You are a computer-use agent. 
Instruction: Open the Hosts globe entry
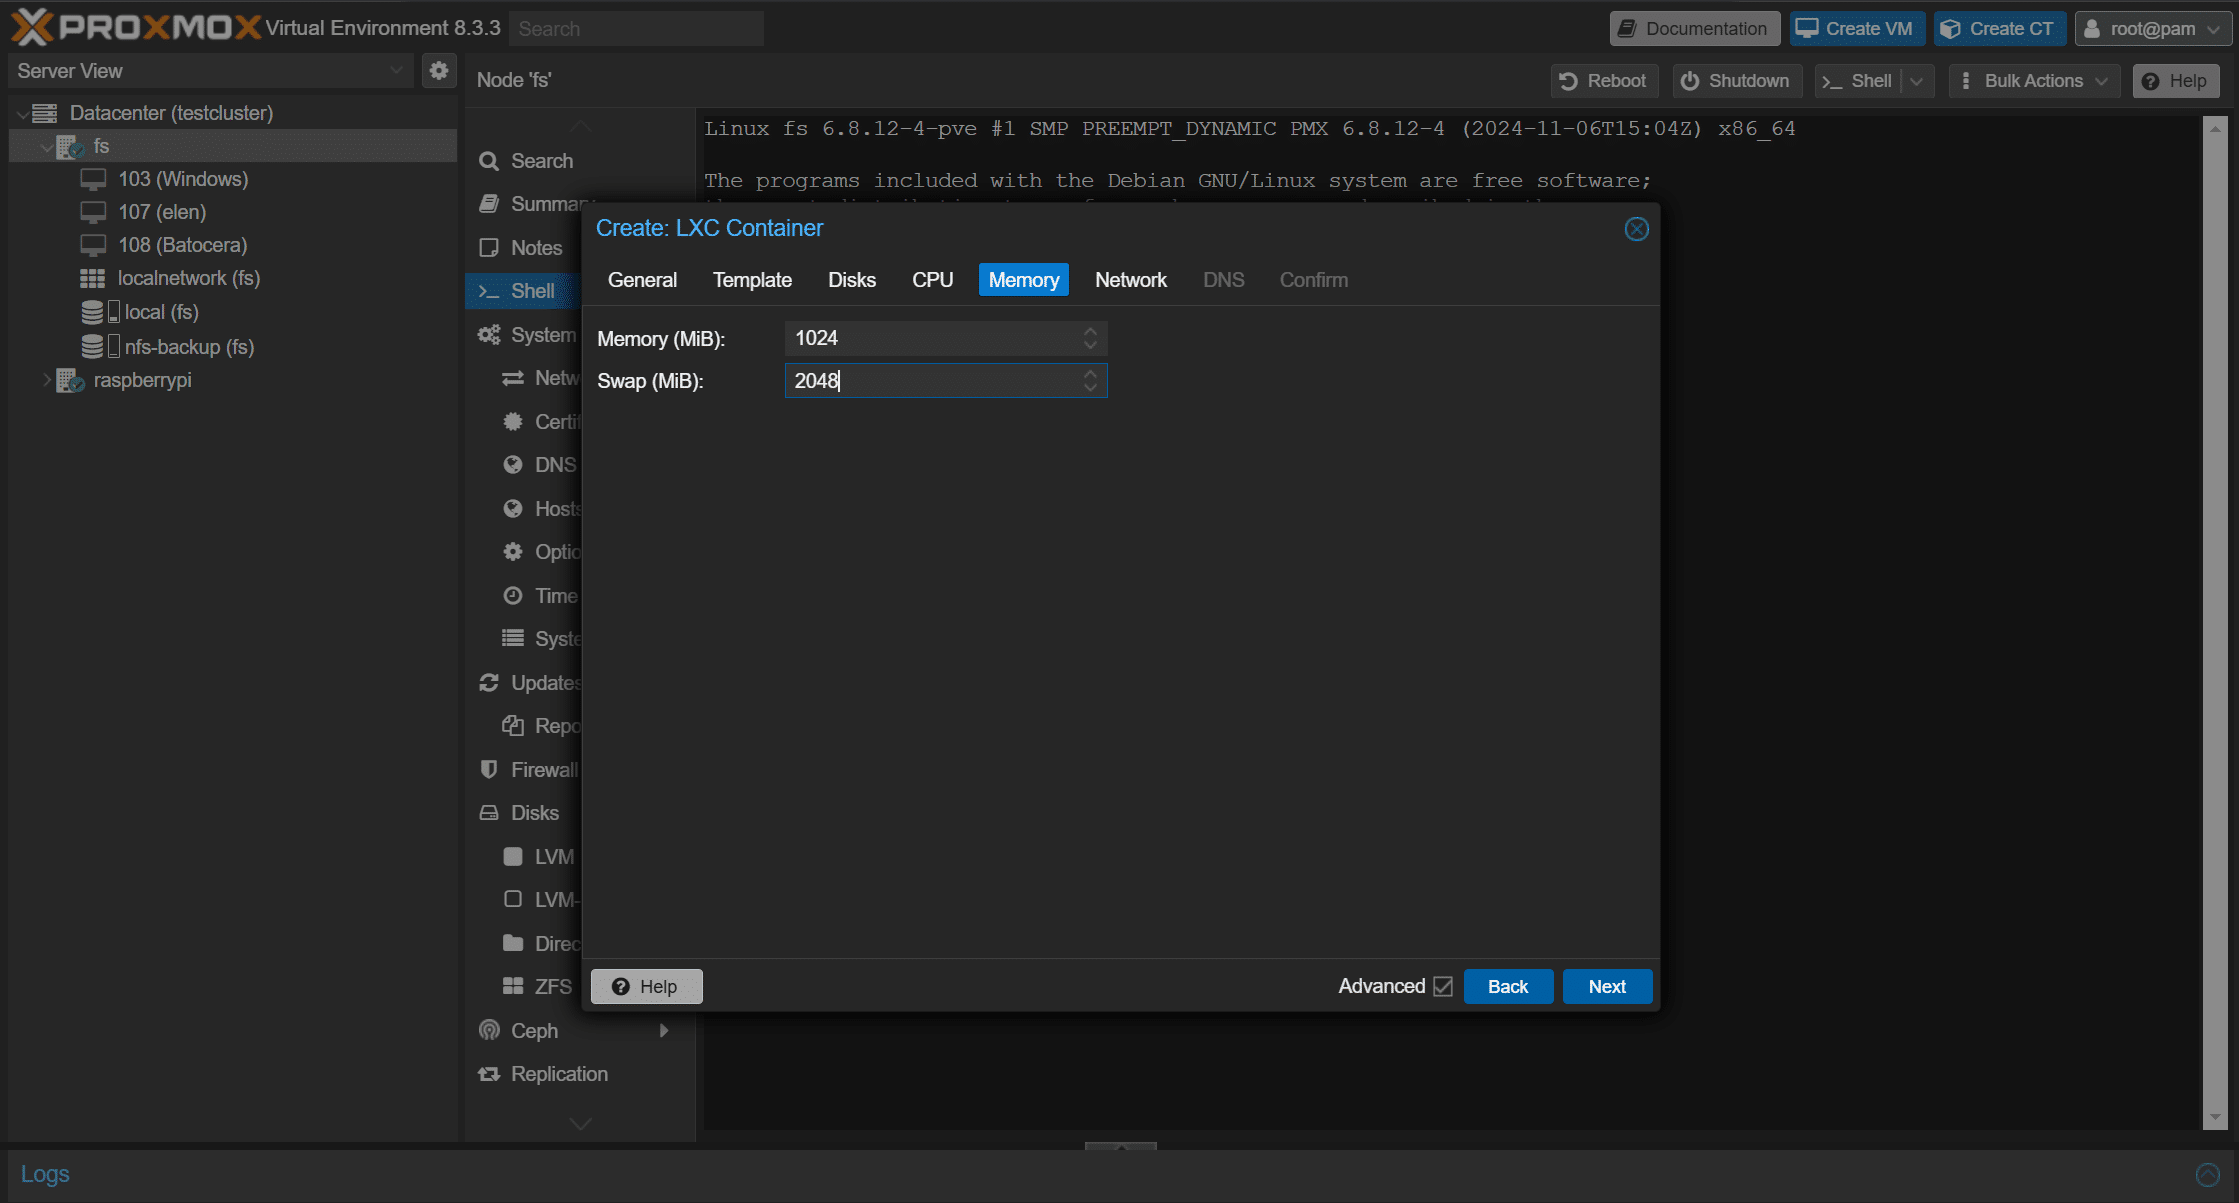point(513,509)
